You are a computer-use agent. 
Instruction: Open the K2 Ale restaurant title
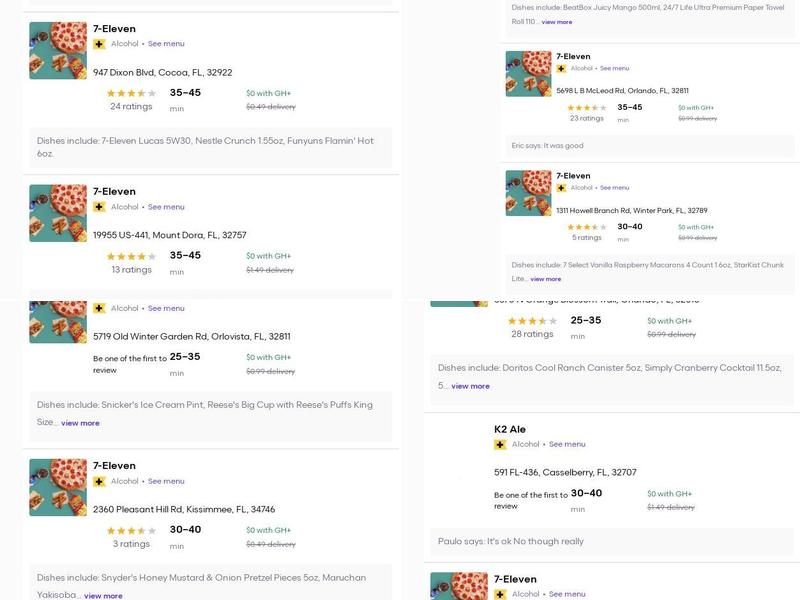510,429
